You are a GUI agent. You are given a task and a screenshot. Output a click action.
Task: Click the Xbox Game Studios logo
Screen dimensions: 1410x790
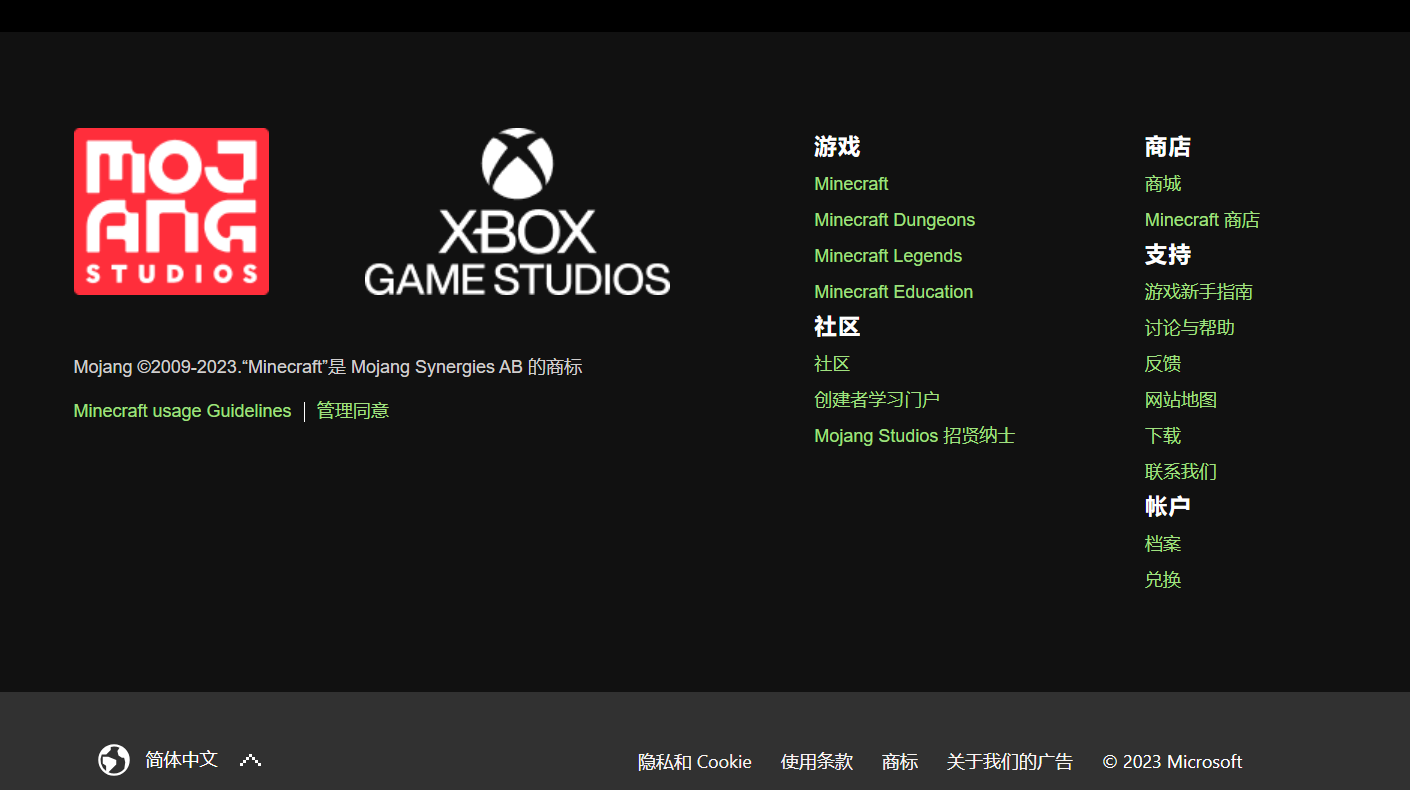[x=517, y=211]
